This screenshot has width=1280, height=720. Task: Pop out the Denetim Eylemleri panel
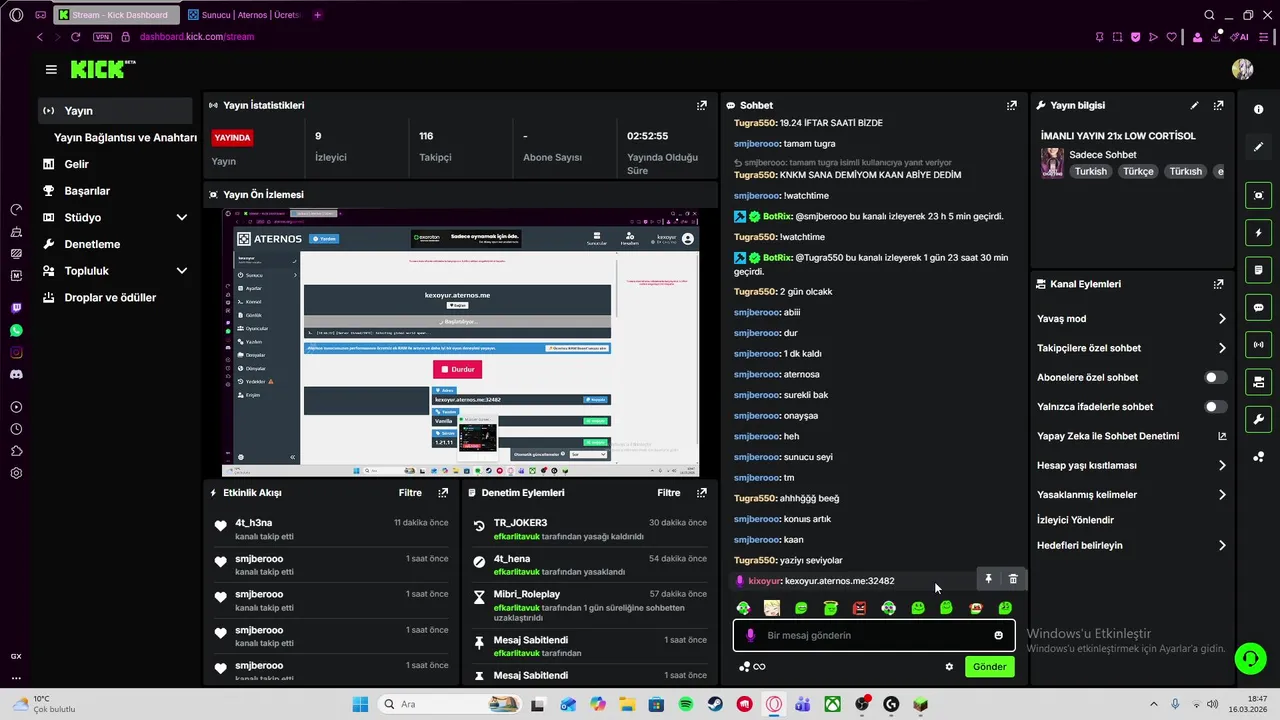pyautogui.click(x=702, y=493)
